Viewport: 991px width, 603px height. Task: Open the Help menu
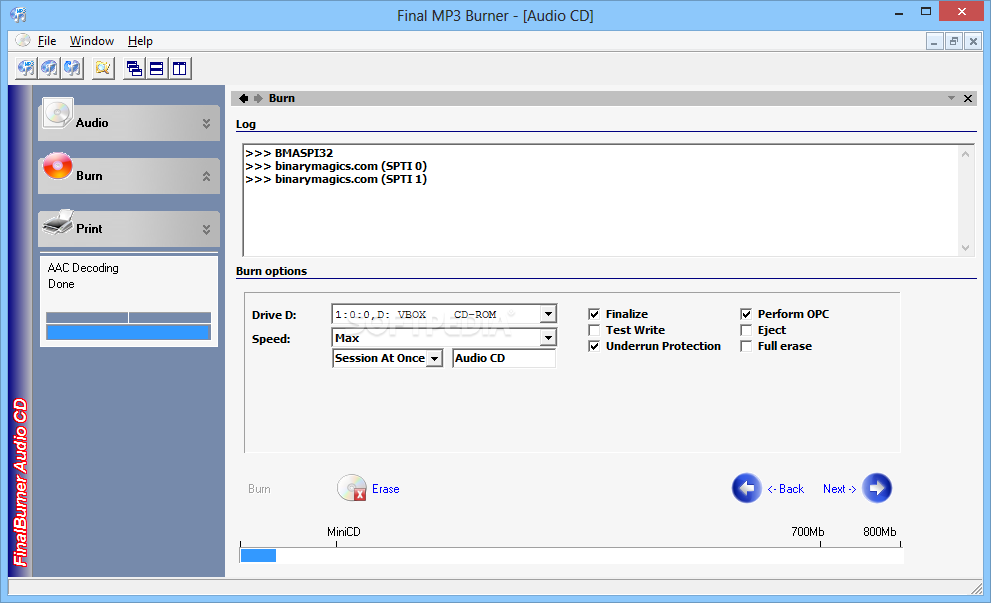tap(140, 41)
